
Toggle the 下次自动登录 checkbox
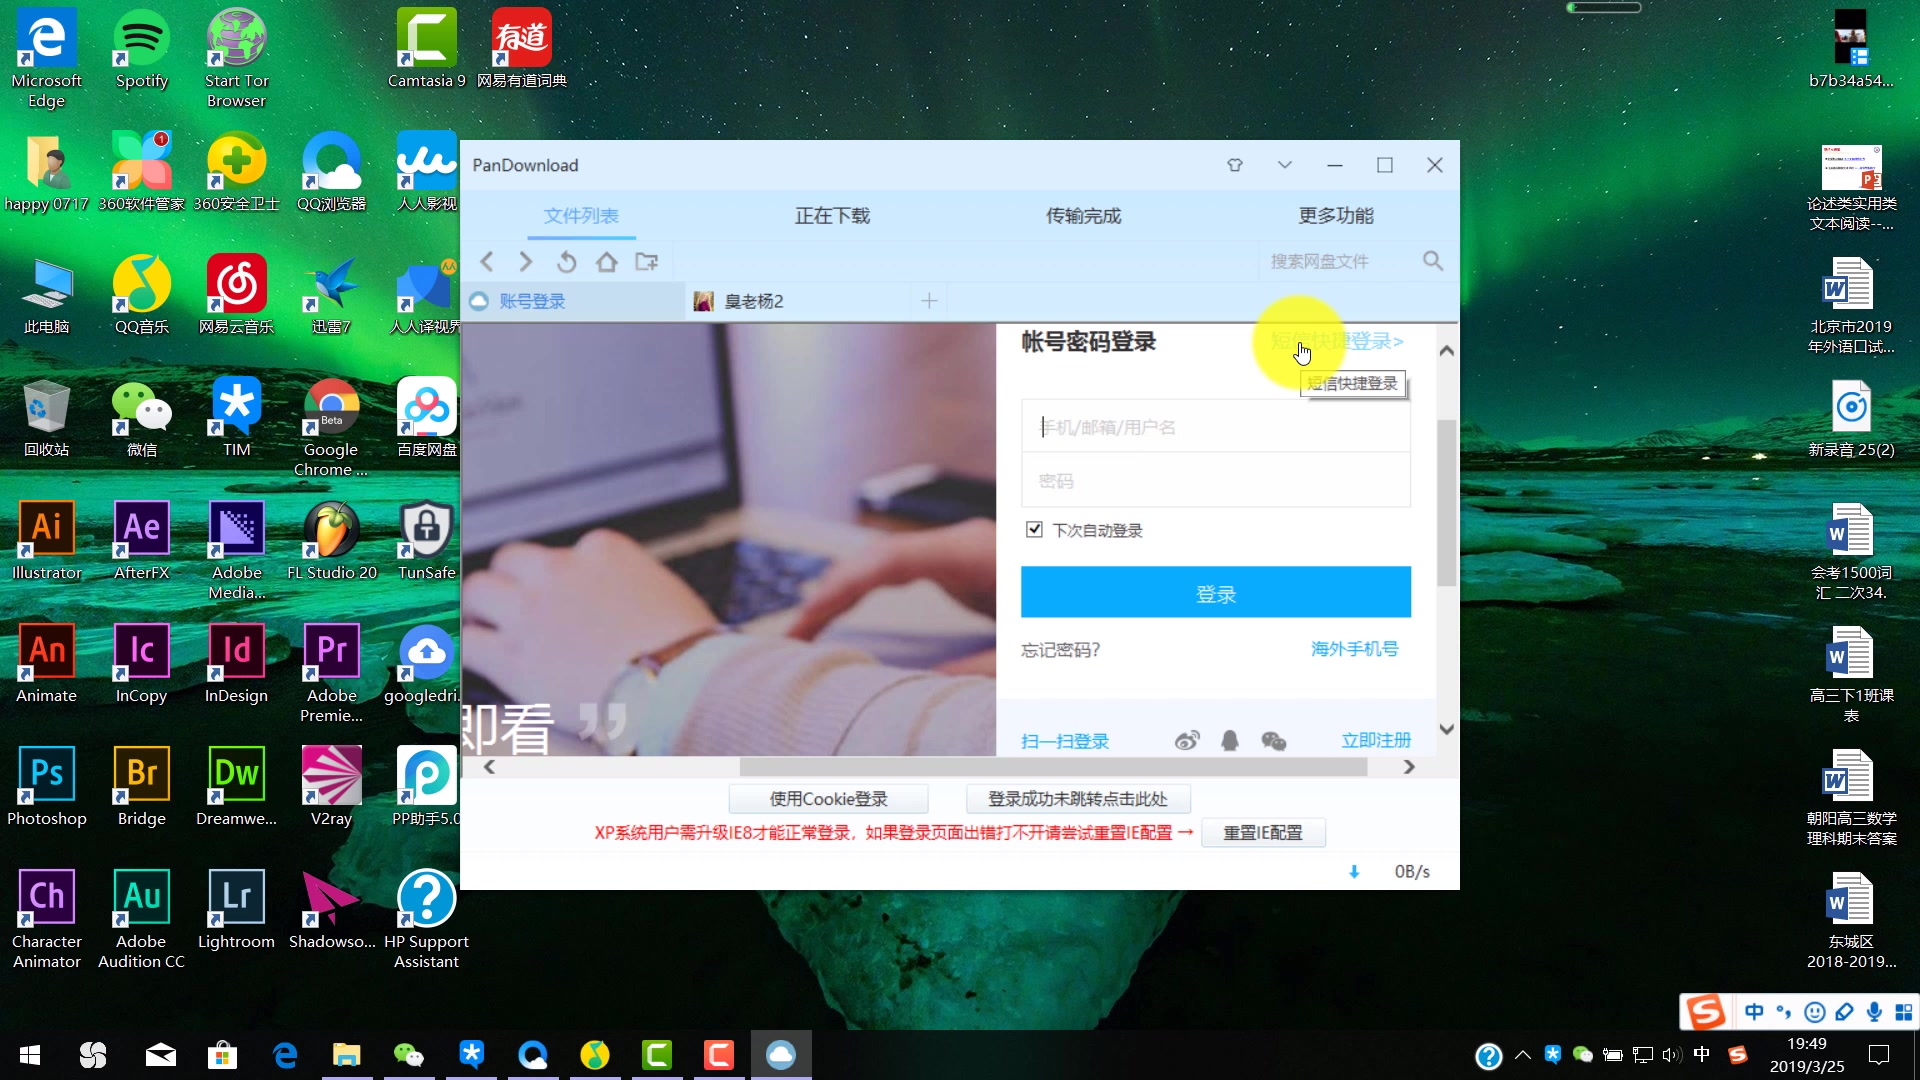pos(1035,529)
